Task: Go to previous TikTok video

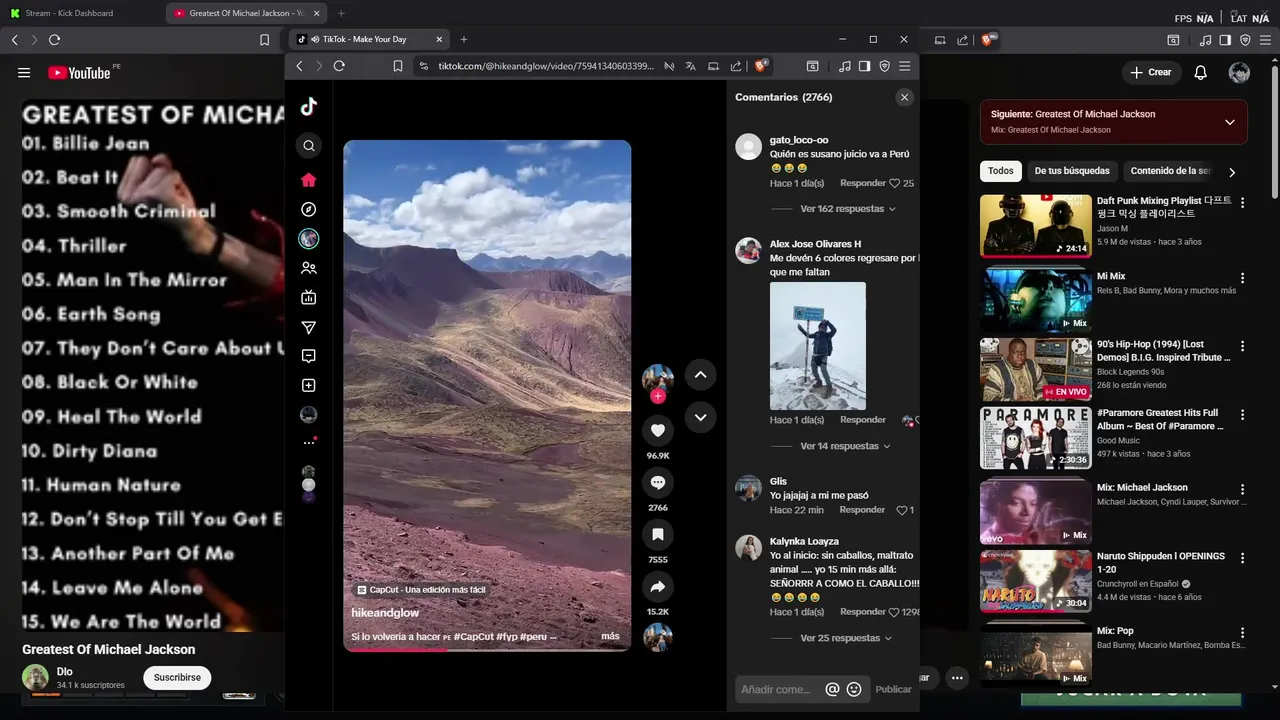Action: click(x=700, y=375)
